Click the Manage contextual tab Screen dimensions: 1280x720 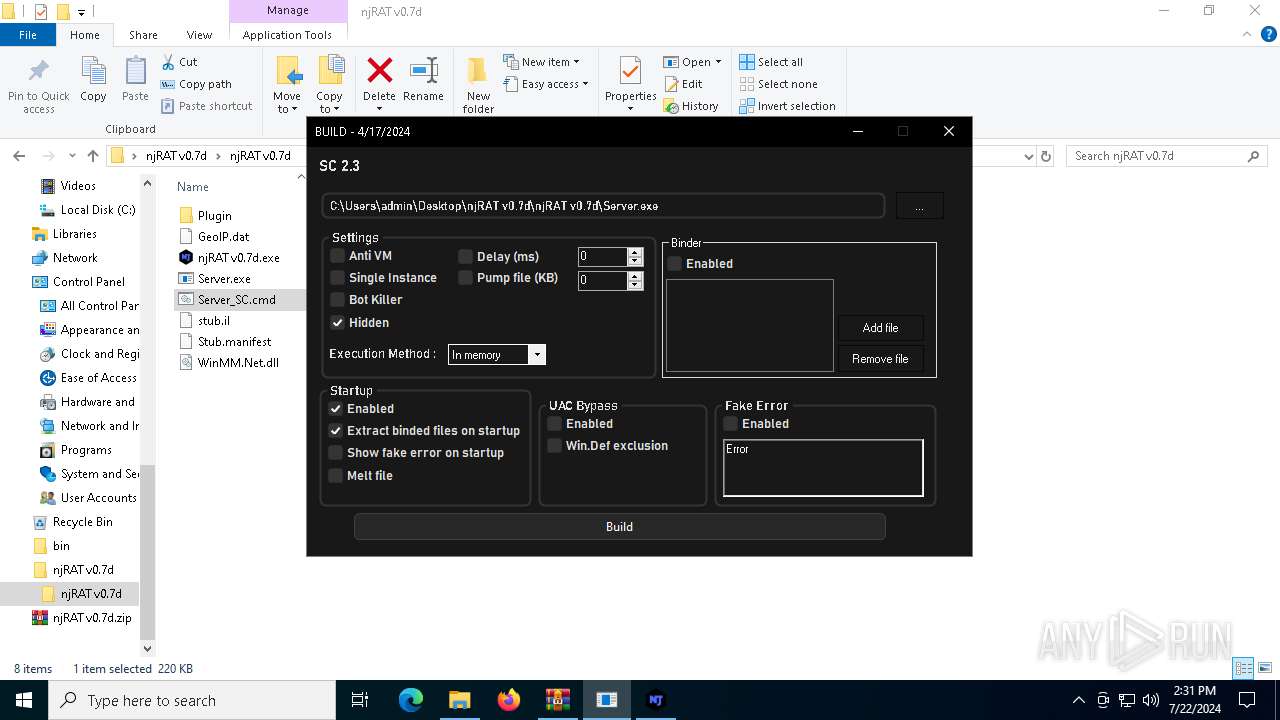pyautogui.click(x=287, y=10)
